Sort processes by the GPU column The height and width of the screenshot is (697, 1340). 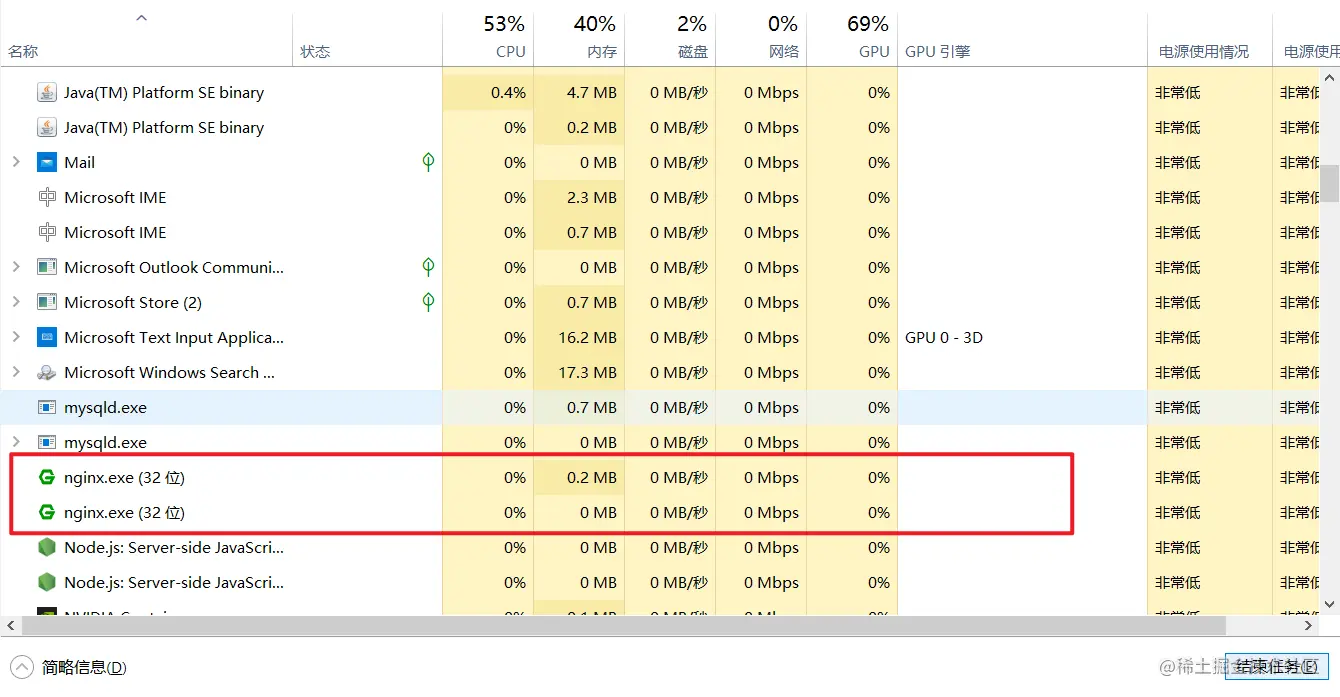874,52
